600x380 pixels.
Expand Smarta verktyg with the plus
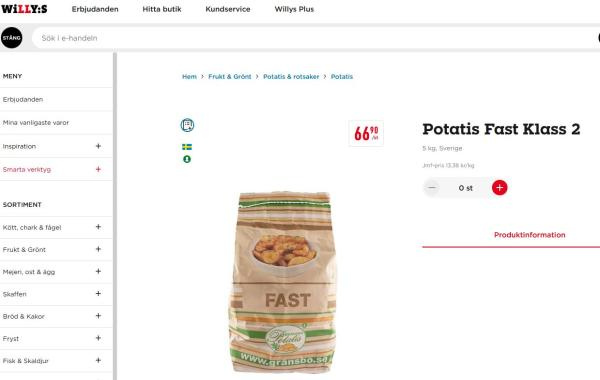coord(98,169)
